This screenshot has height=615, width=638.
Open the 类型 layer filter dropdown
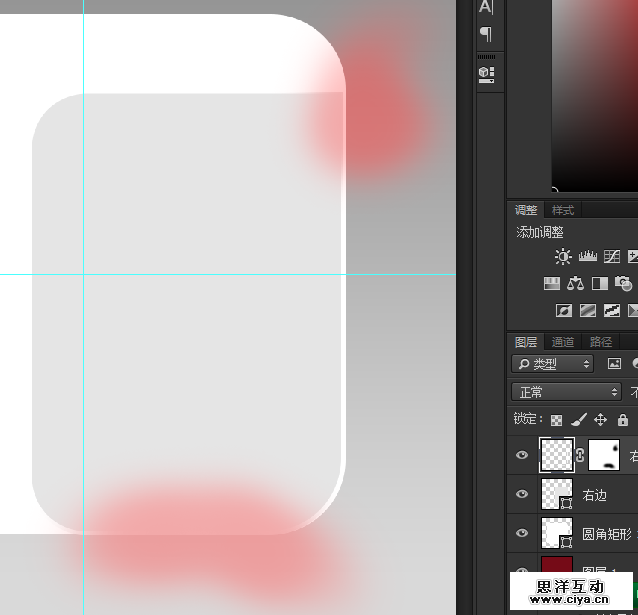[552, 364]
